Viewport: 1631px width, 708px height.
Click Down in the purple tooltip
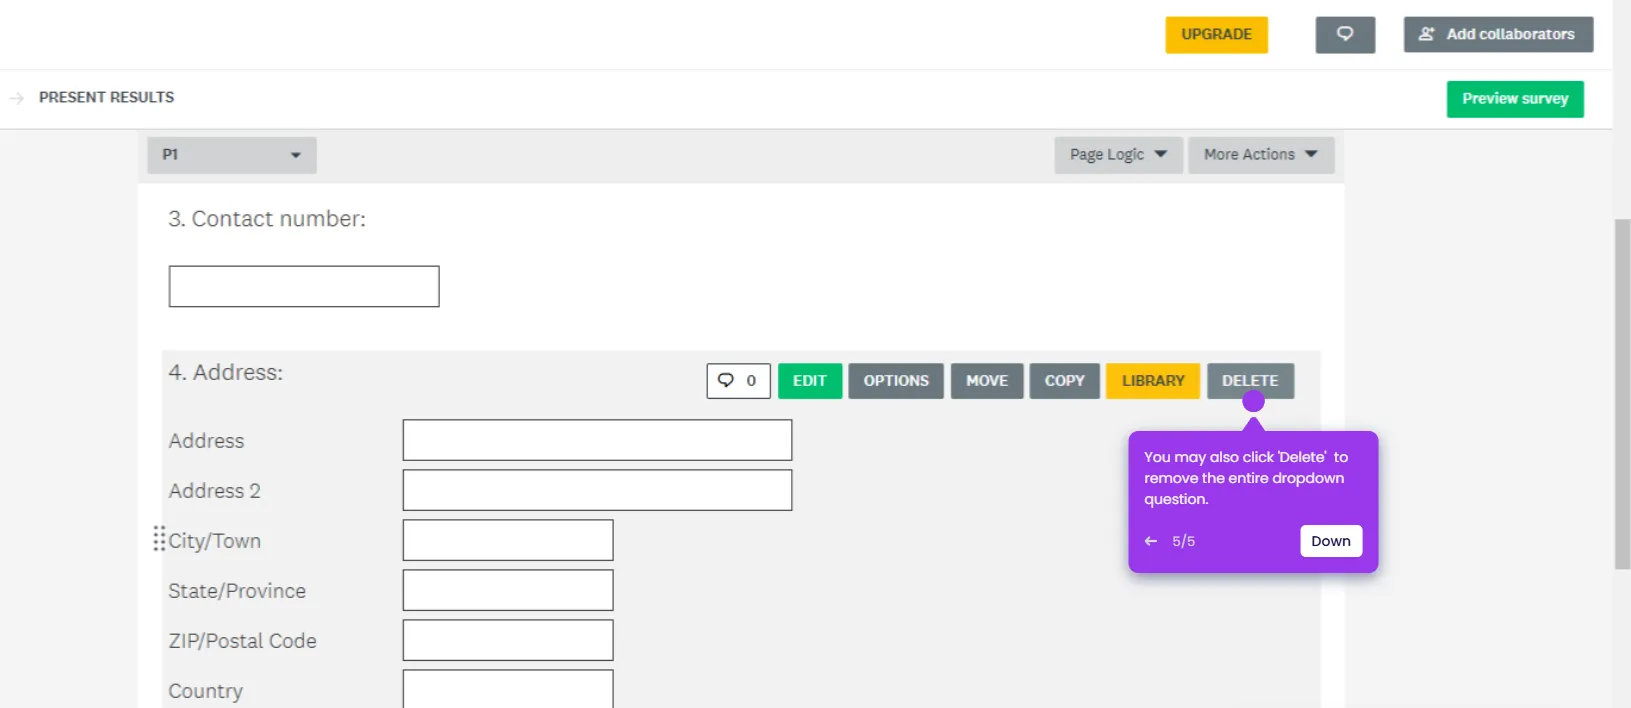[x=1331, y=541]
